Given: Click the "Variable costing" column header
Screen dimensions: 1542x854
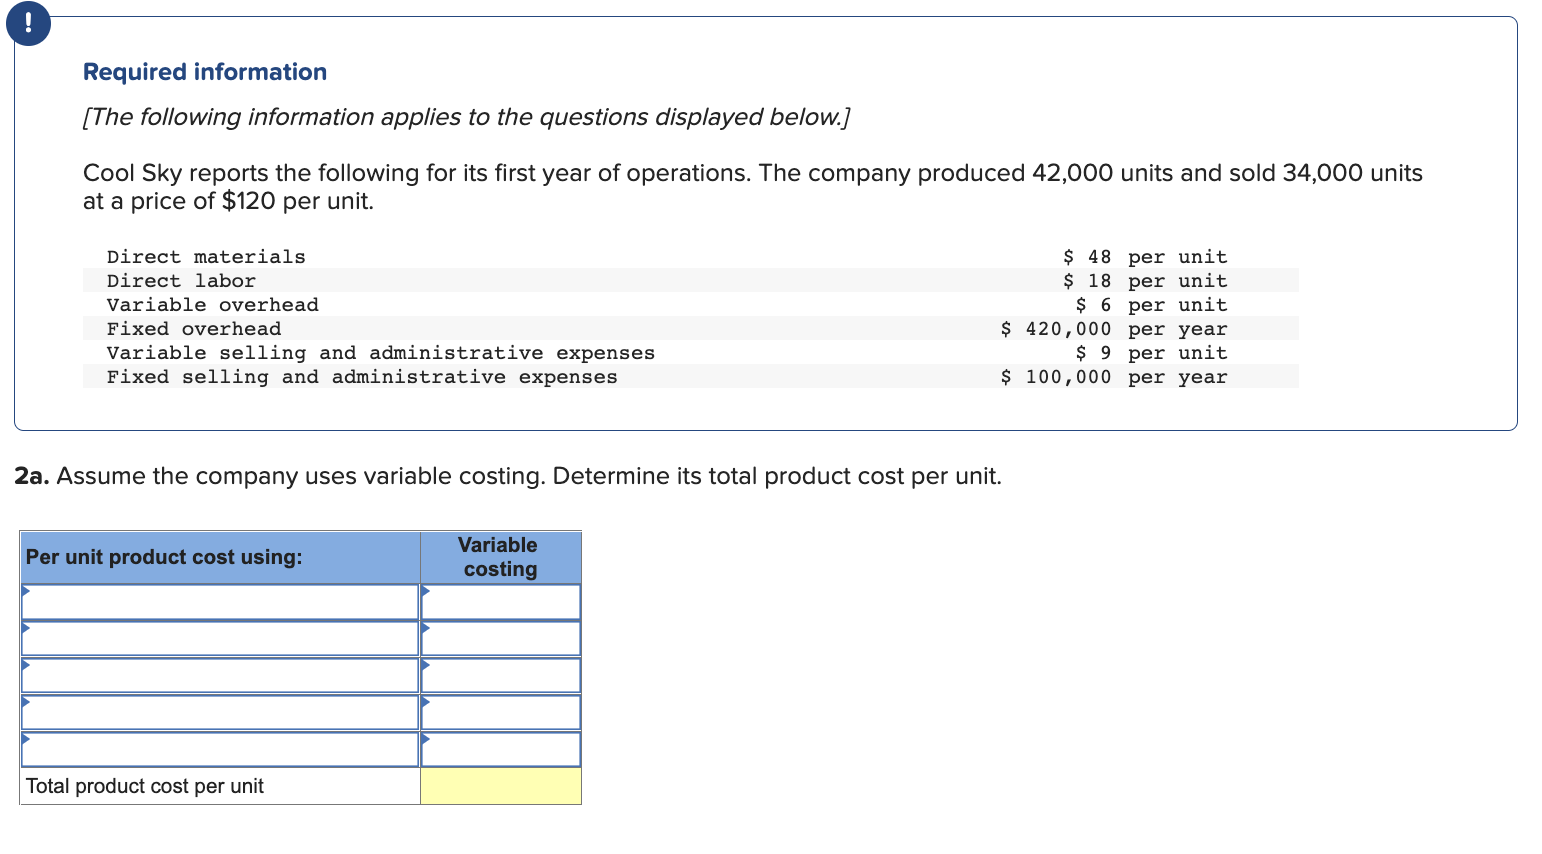Looking at the screenshot, I should pos(500,557).
